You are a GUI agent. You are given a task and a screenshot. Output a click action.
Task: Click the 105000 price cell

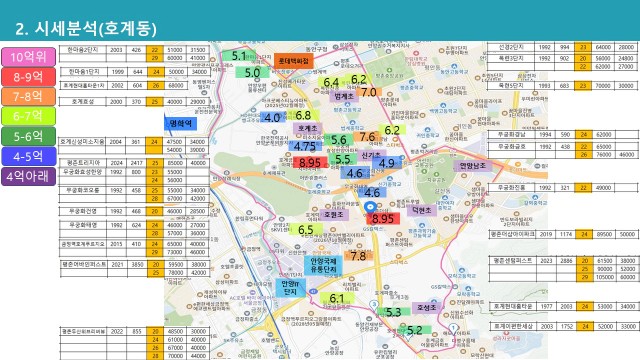604,277
